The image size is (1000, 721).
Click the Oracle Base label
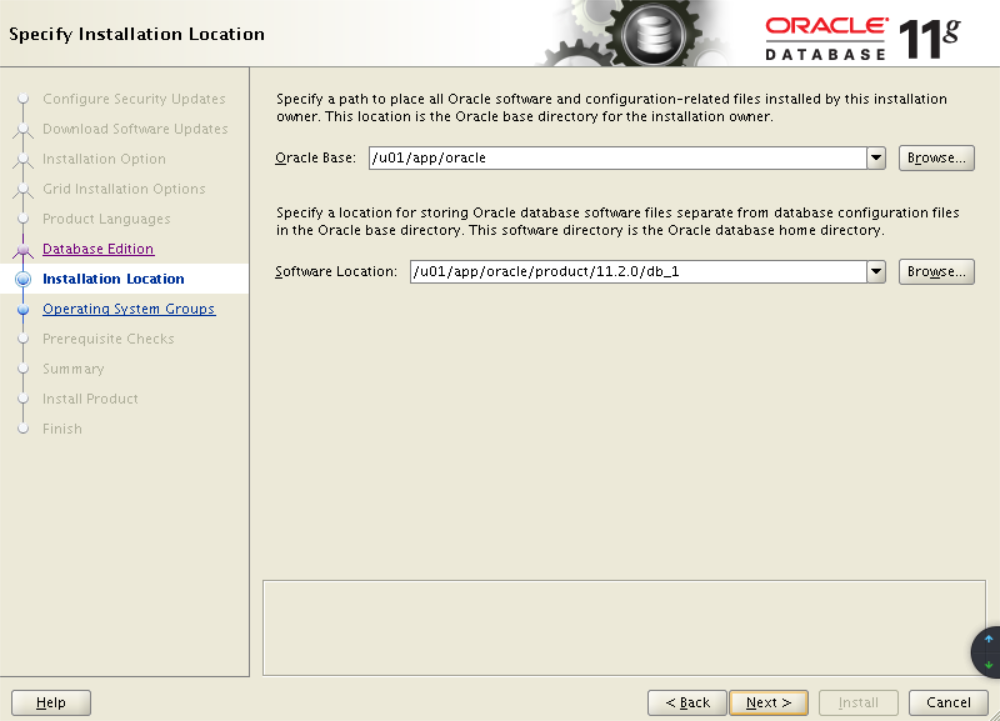(316, 157)
